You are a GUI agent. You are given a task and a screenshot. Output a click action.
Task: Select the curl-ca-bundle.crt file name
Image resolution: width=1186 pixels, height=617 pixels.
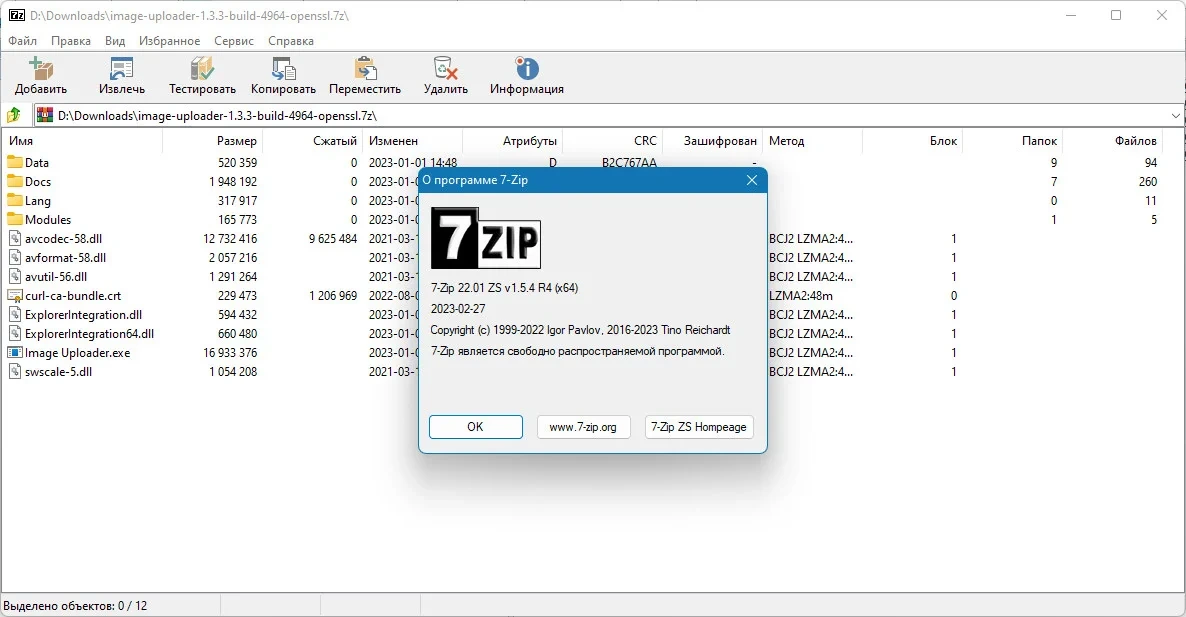pos(73,296)
